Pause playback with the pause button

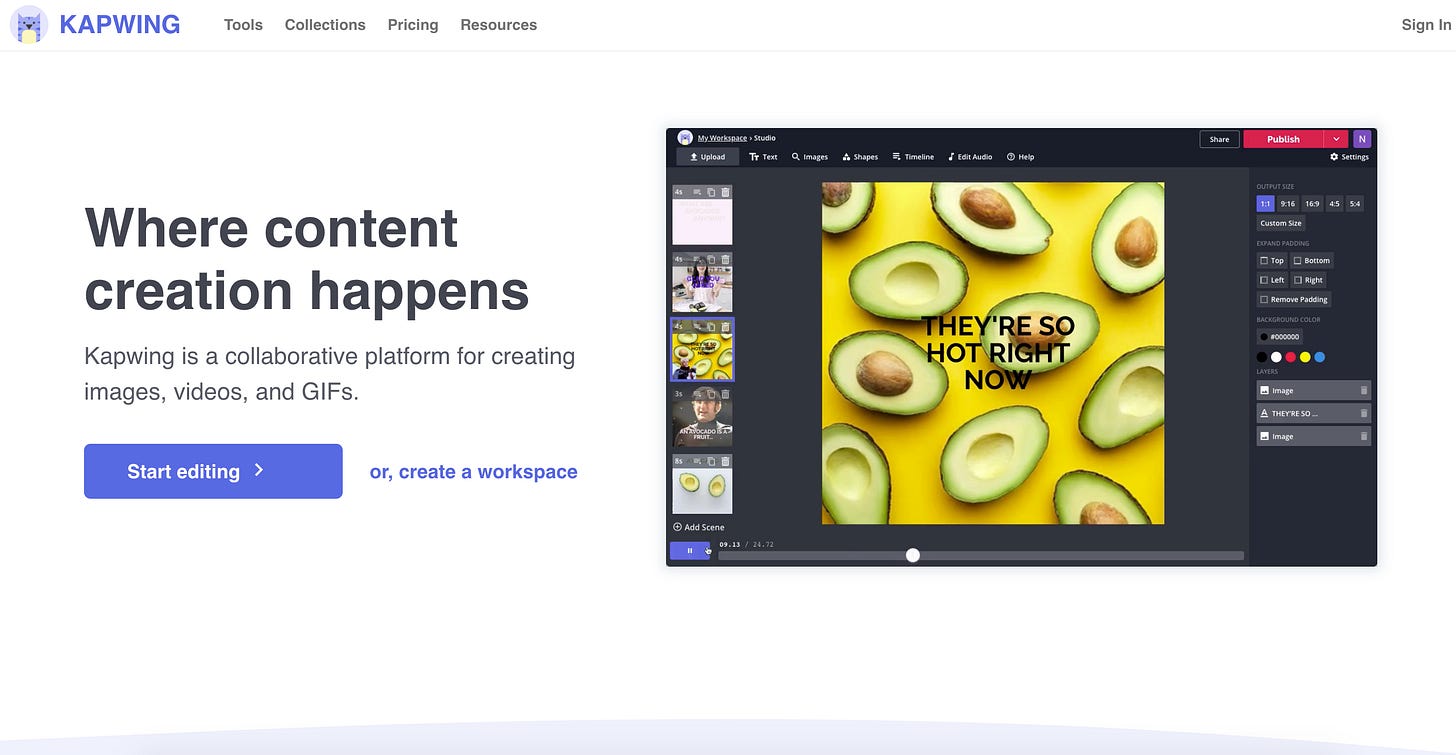click(x=690, y=551)
